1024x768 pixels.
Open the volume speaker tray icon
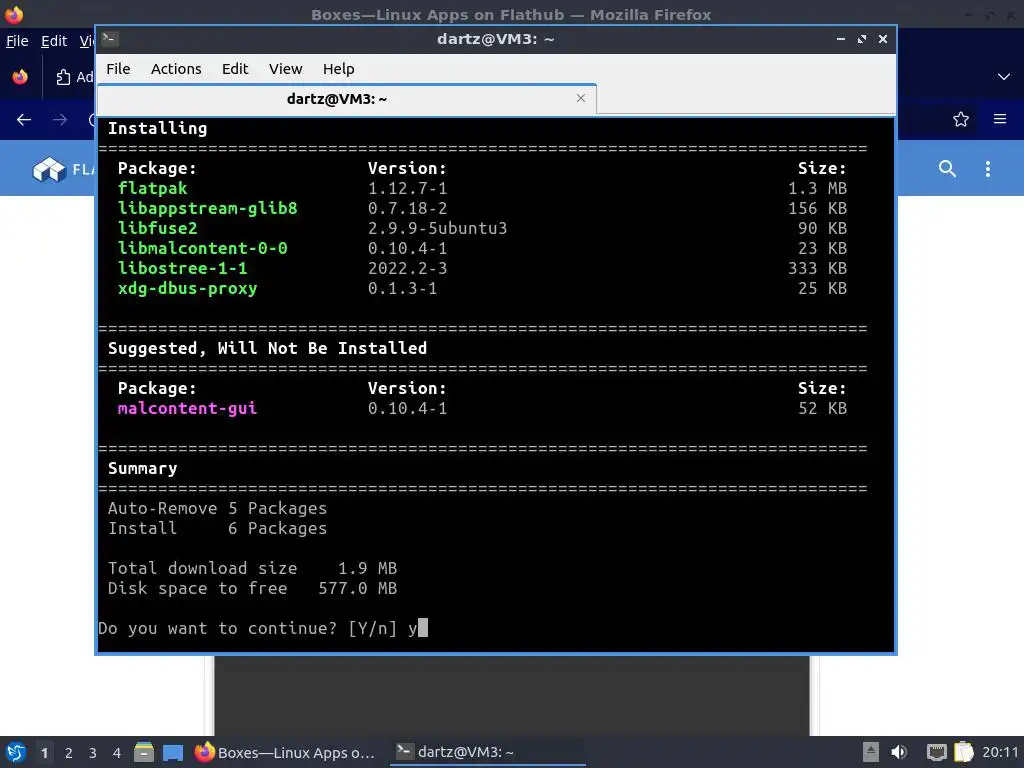pyautogui.click(x=899, y=752)
